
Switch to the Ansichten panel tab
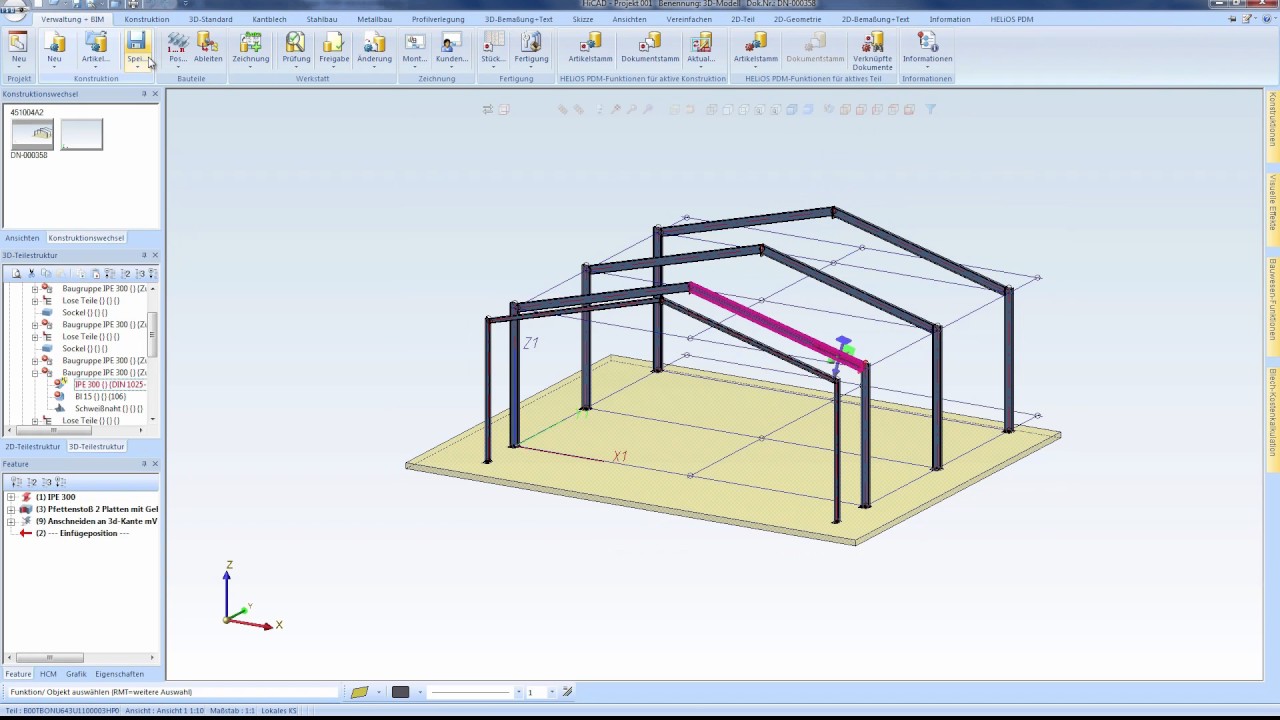point(22,238)
